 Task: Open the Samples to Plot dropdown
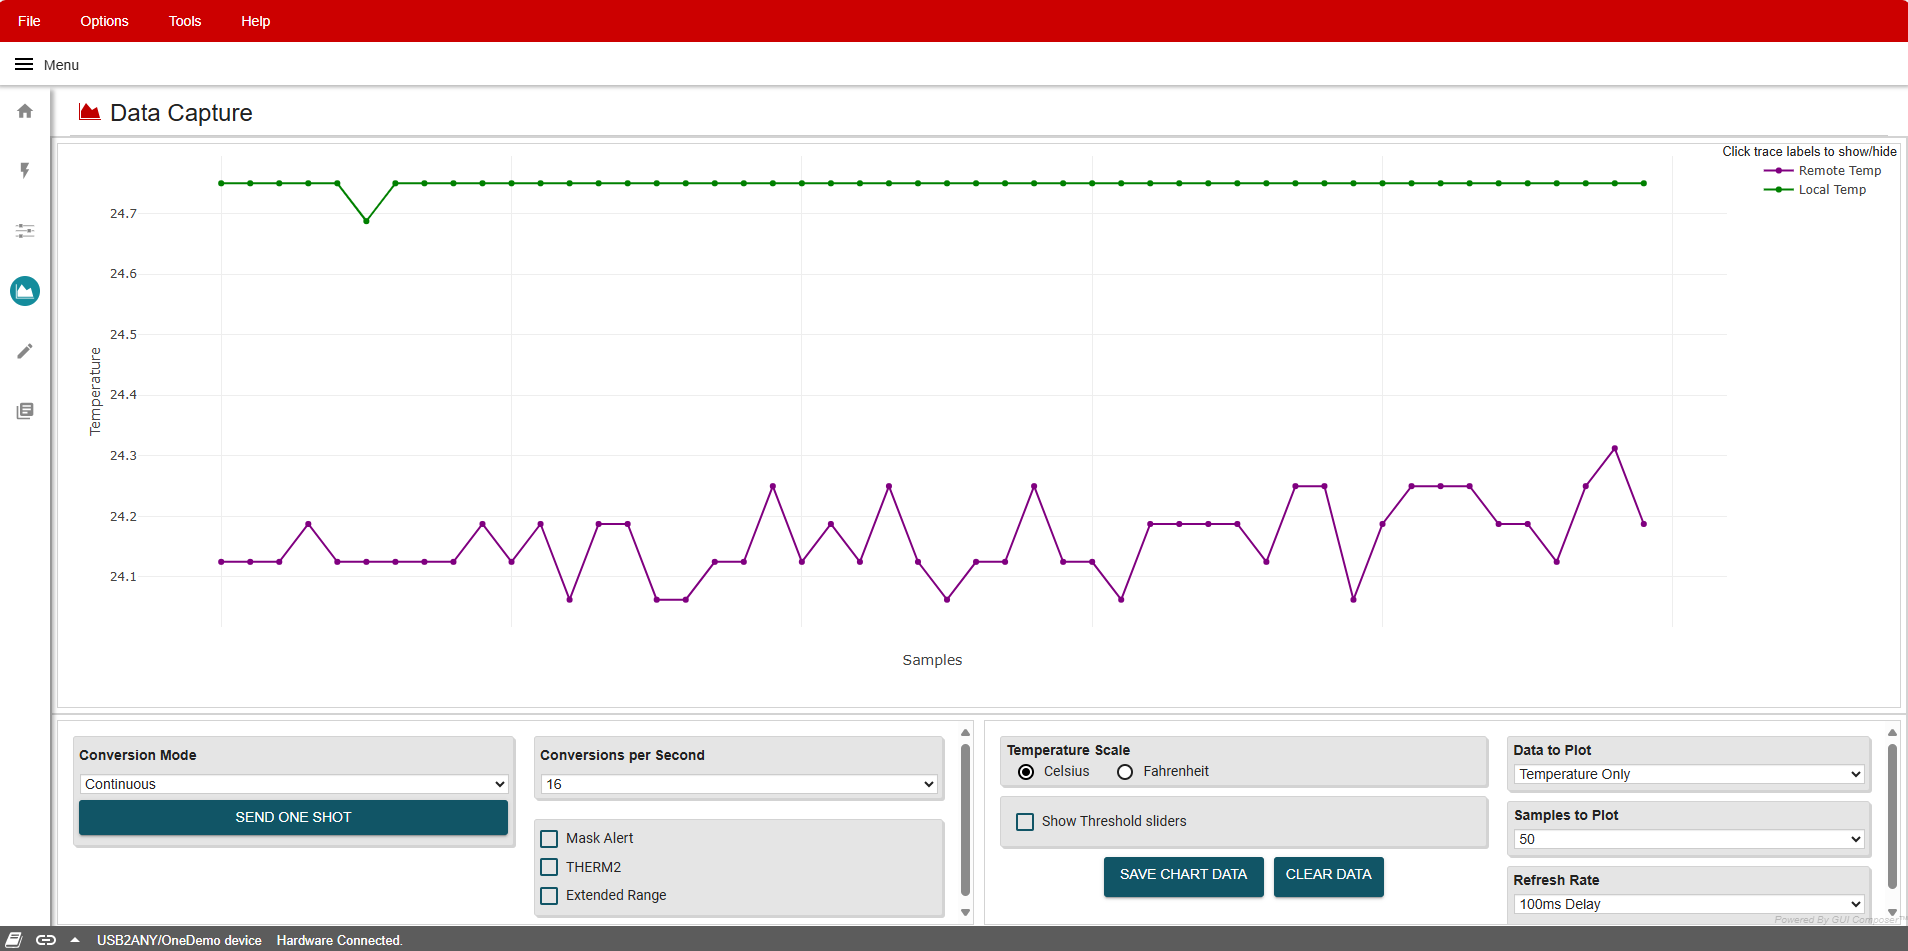pos(1688,839)
